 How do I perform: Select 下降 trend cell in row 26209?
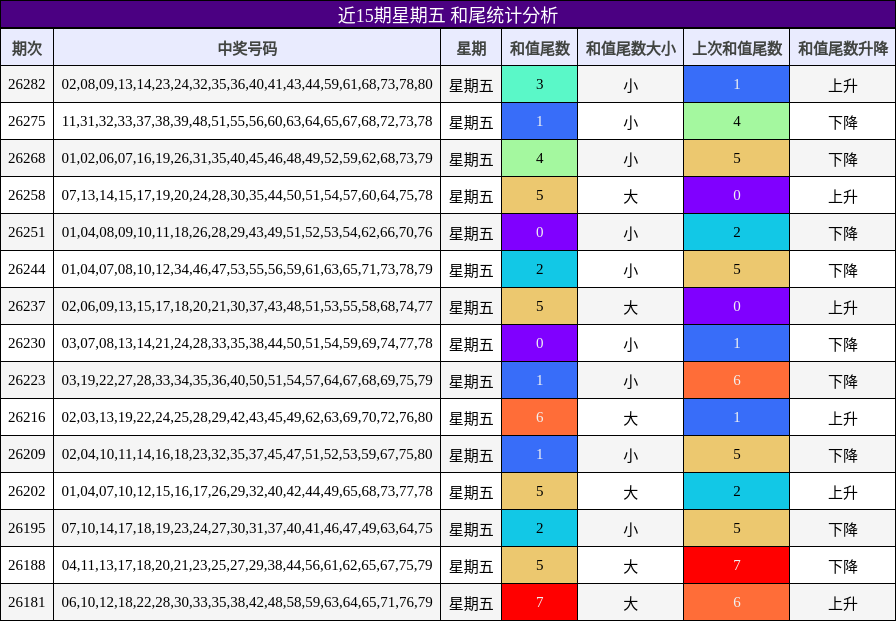[x=843, y=454]
